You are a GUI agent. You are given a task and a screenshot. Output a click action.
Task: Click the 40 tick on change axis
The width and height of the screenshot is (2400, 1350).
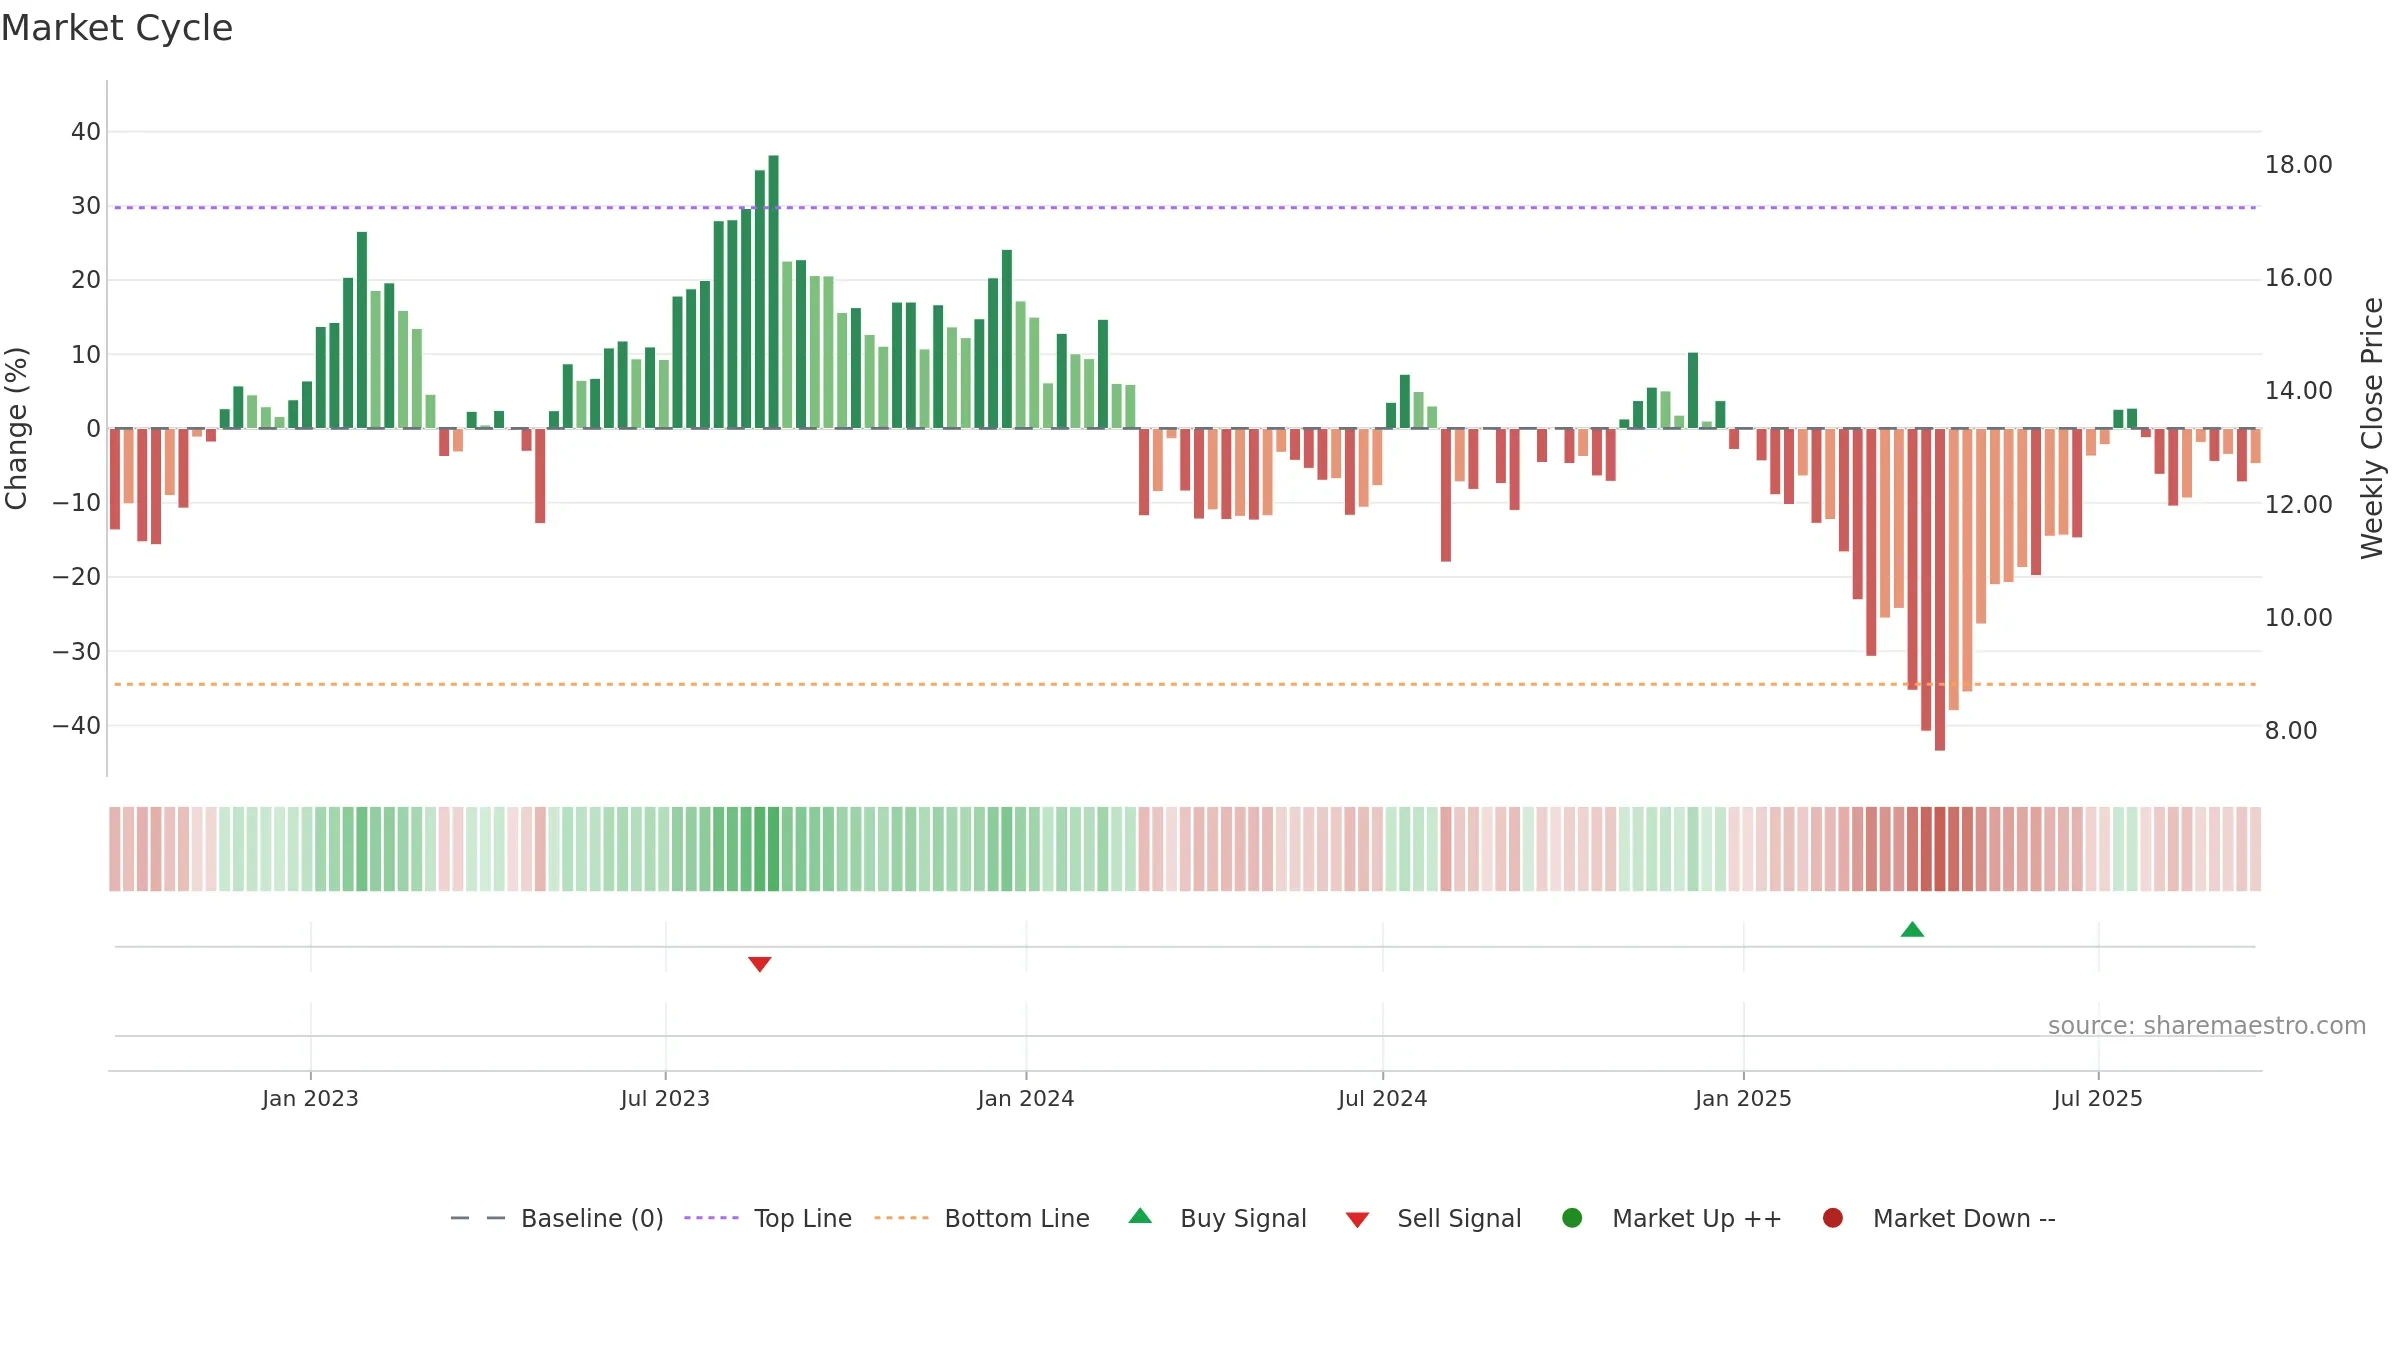86,132
